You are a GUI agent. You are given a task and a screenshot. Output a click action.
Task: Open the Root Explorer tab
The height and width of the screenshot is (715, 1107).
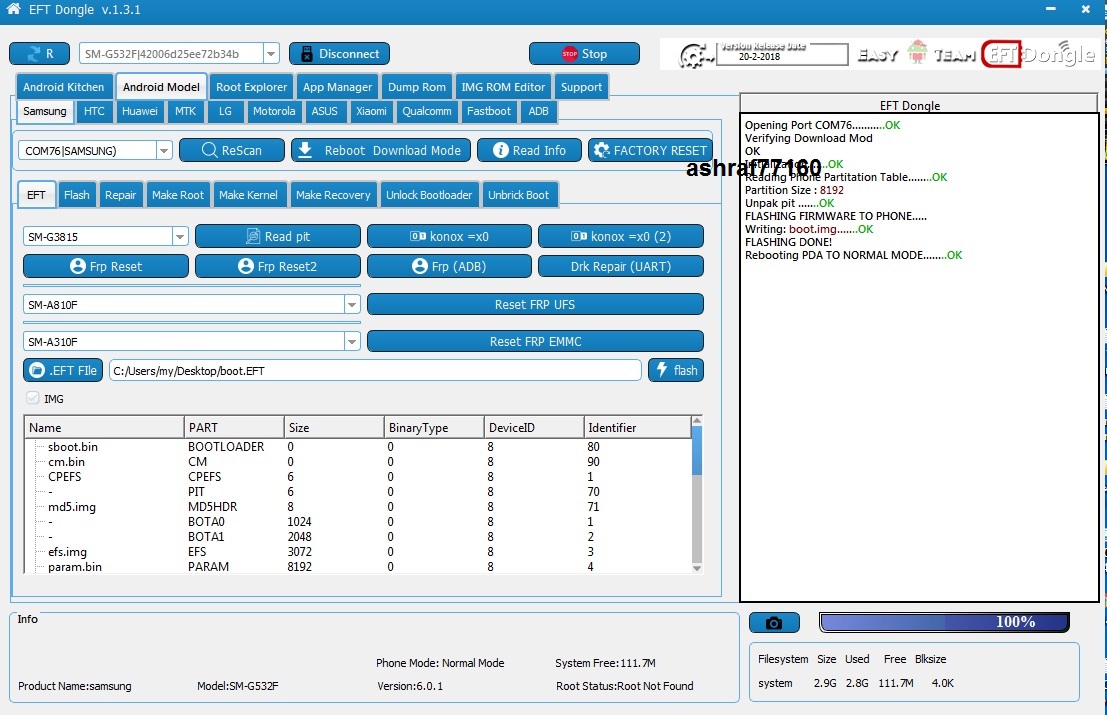click(251, 87)
